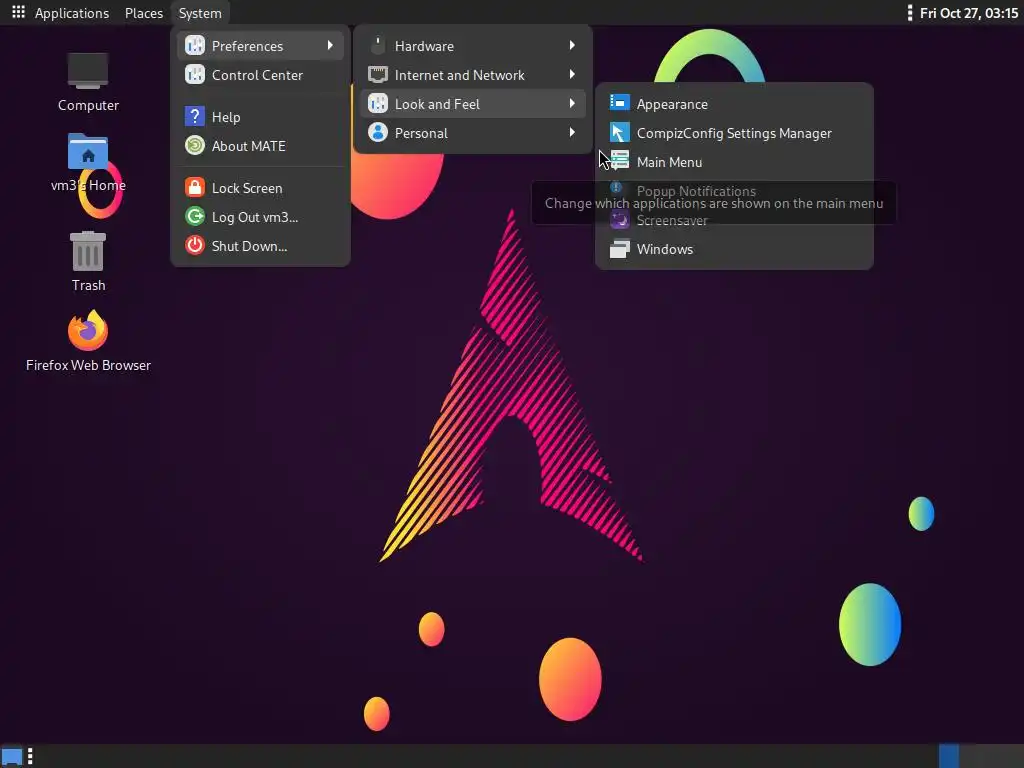Click the panel handle dots beside clock
This screenshot has width=1024, height=768.
click(910, 13)
